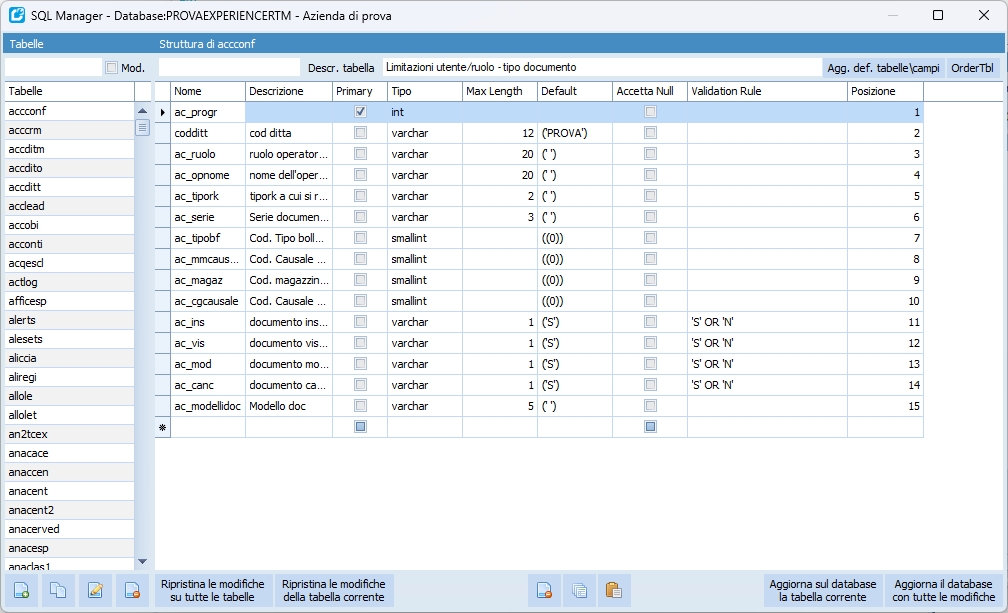Viewport: 1008px width, 613px height.
Task: Click the copy fields icon
Action: [579, 590]
